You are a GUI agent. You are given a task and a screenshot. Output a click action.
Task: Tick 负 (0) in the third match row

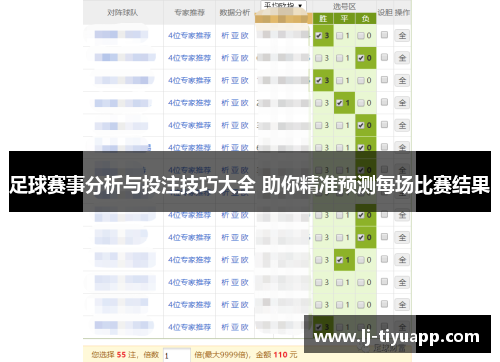361,80
